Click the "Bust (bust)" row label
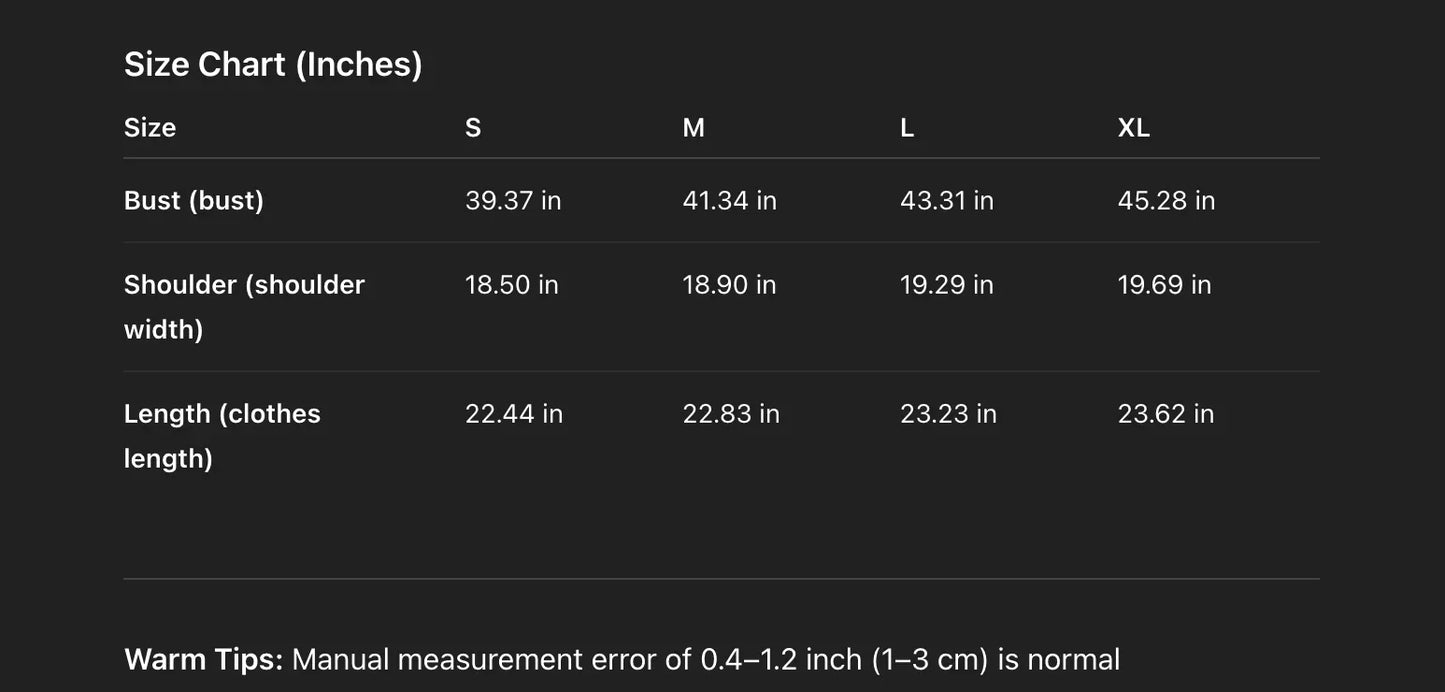 [194, 200]
